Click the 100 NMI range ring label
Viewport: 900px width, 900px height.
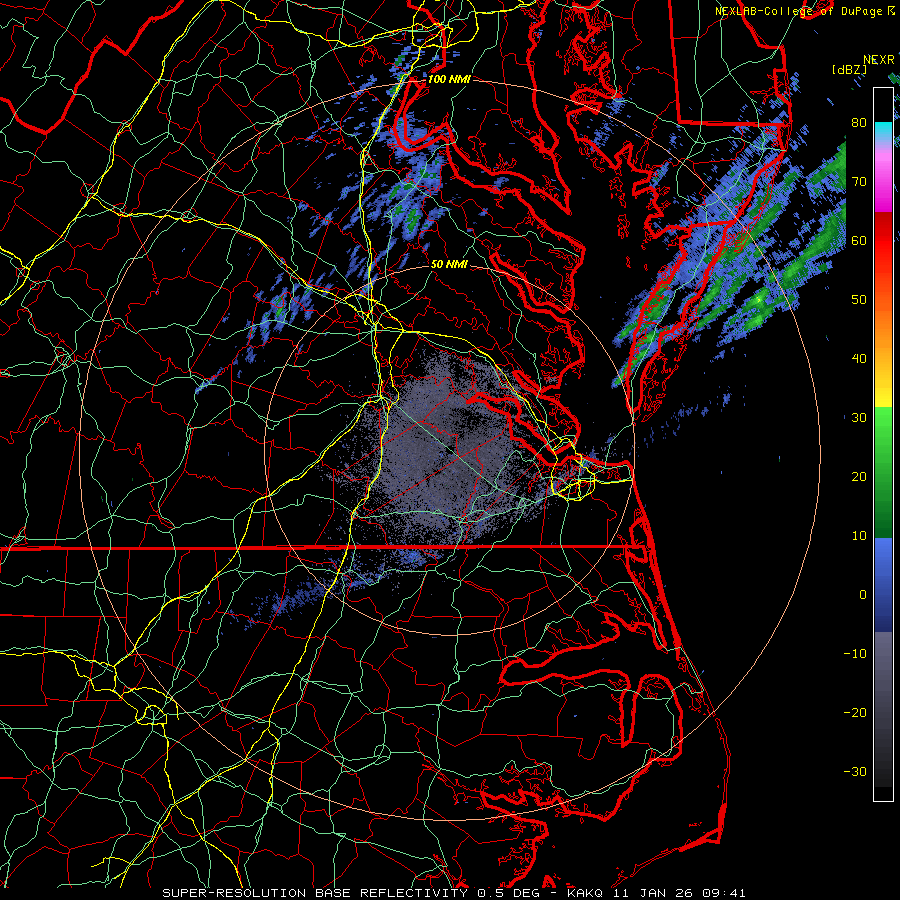(x=449, y=79)
